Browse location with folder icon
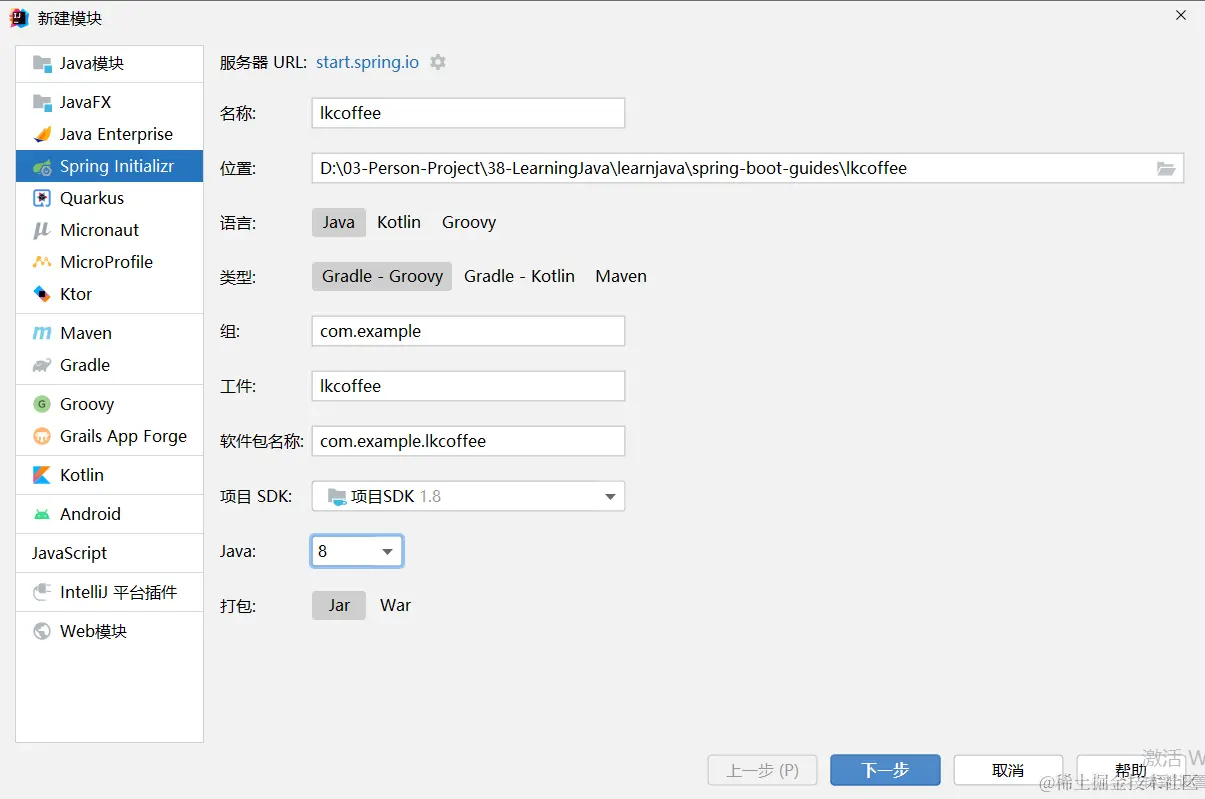Image resolution: width=1205 pixels, height=799 pixels. (1166, 169)
